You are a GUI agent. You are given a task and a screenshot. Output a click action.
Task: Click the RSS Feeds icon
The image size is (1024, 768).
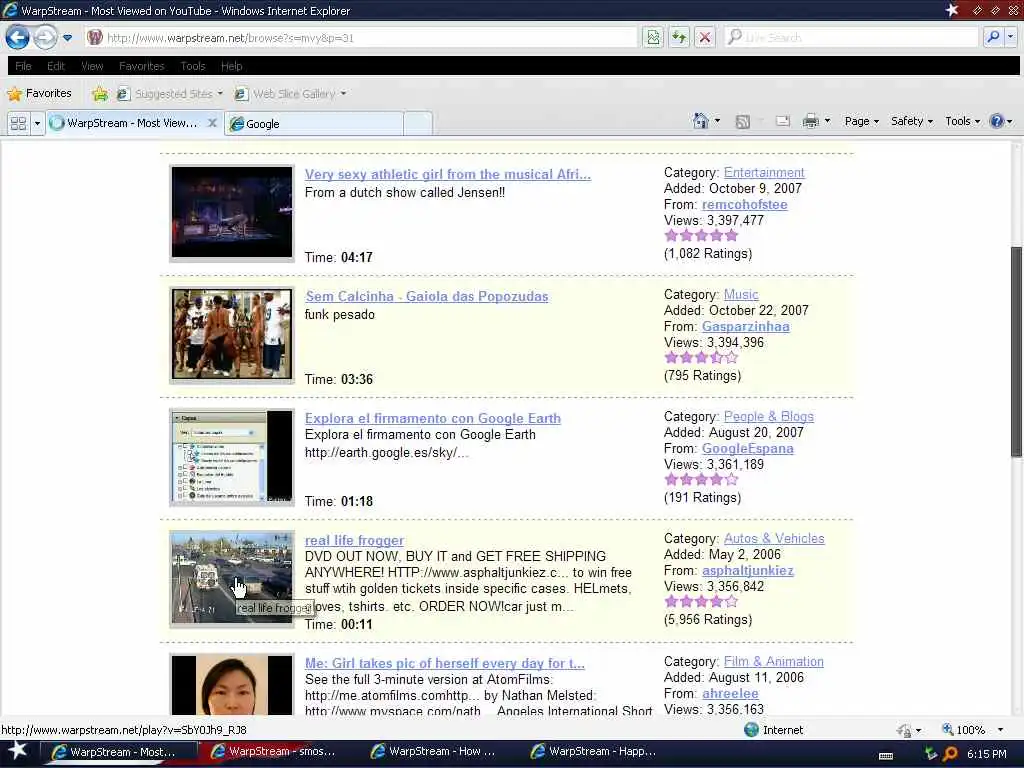click(743, 121)
